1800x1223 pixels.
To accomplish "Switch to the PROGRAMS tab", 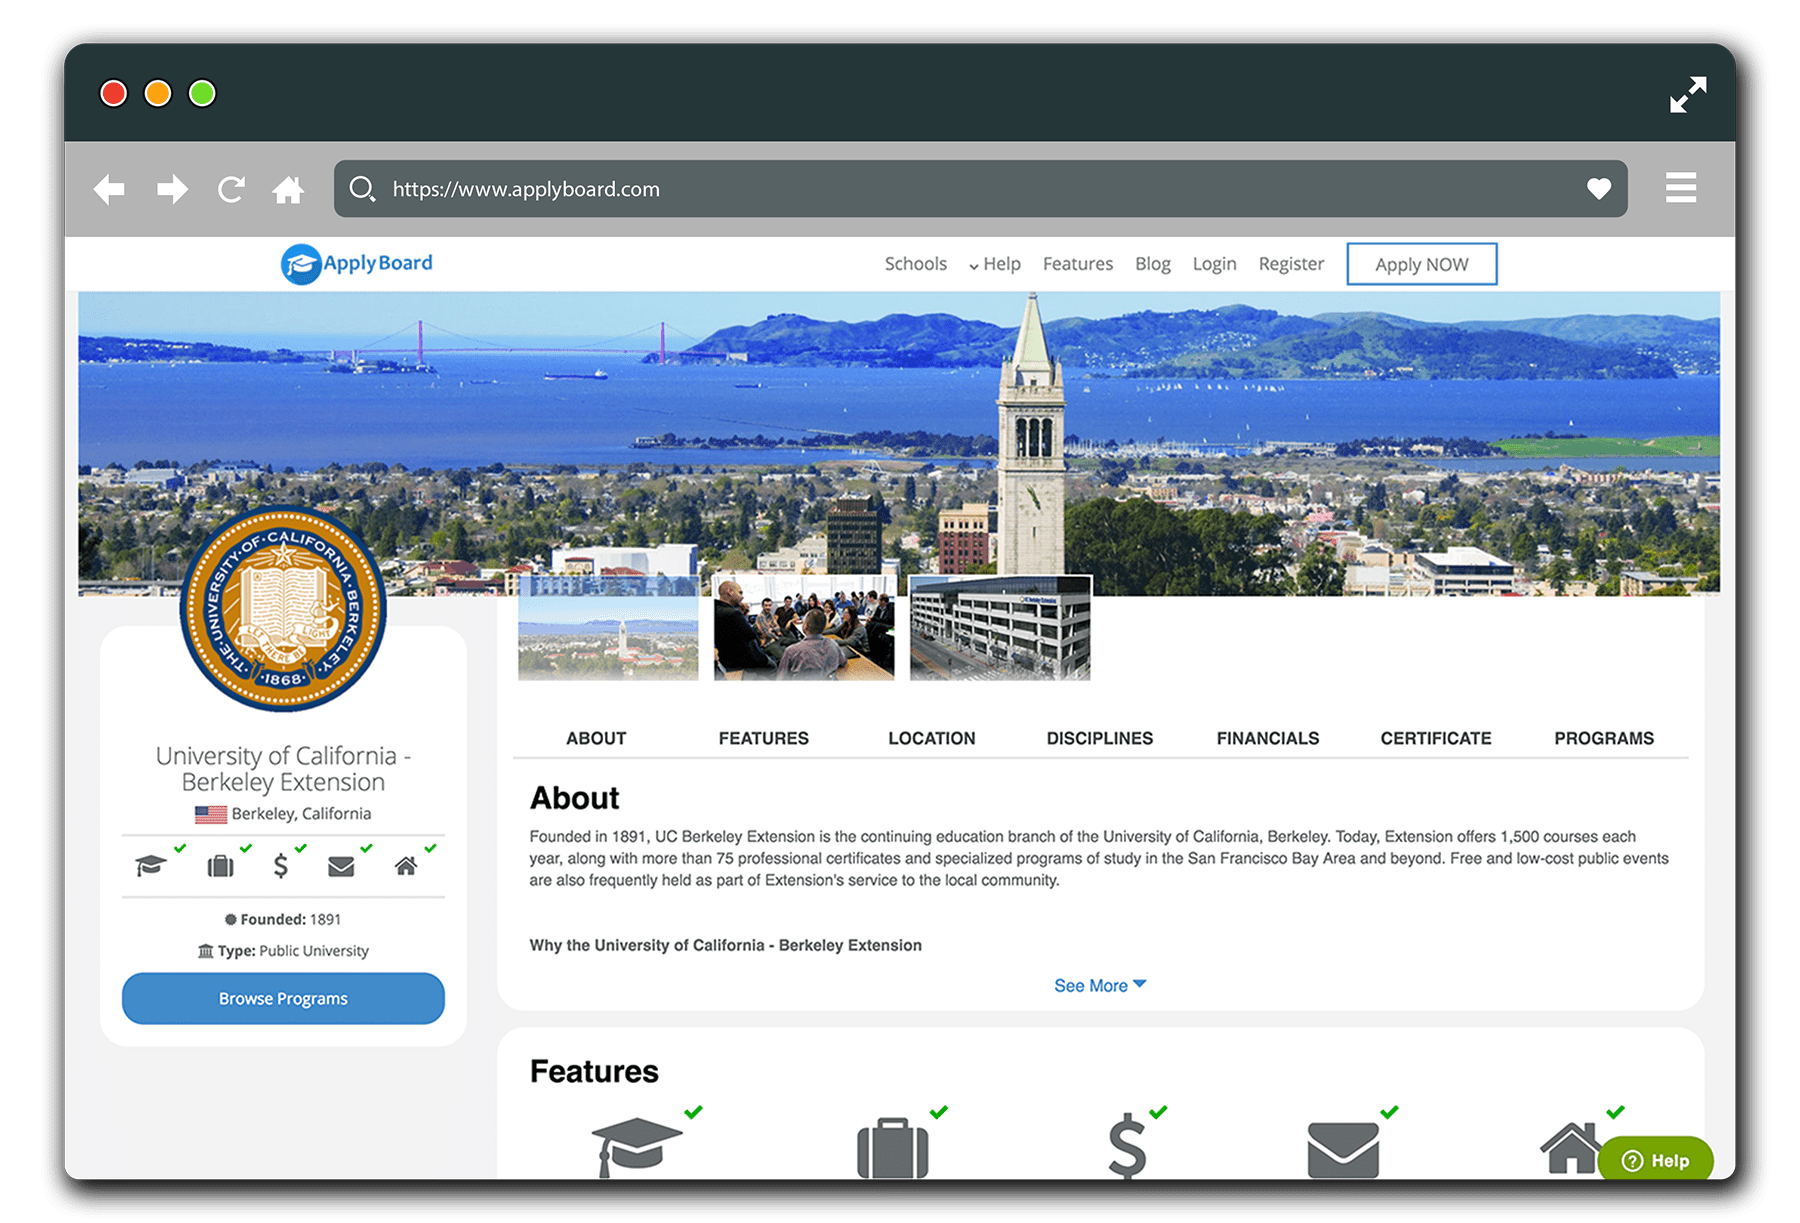I will [1604, 738].
